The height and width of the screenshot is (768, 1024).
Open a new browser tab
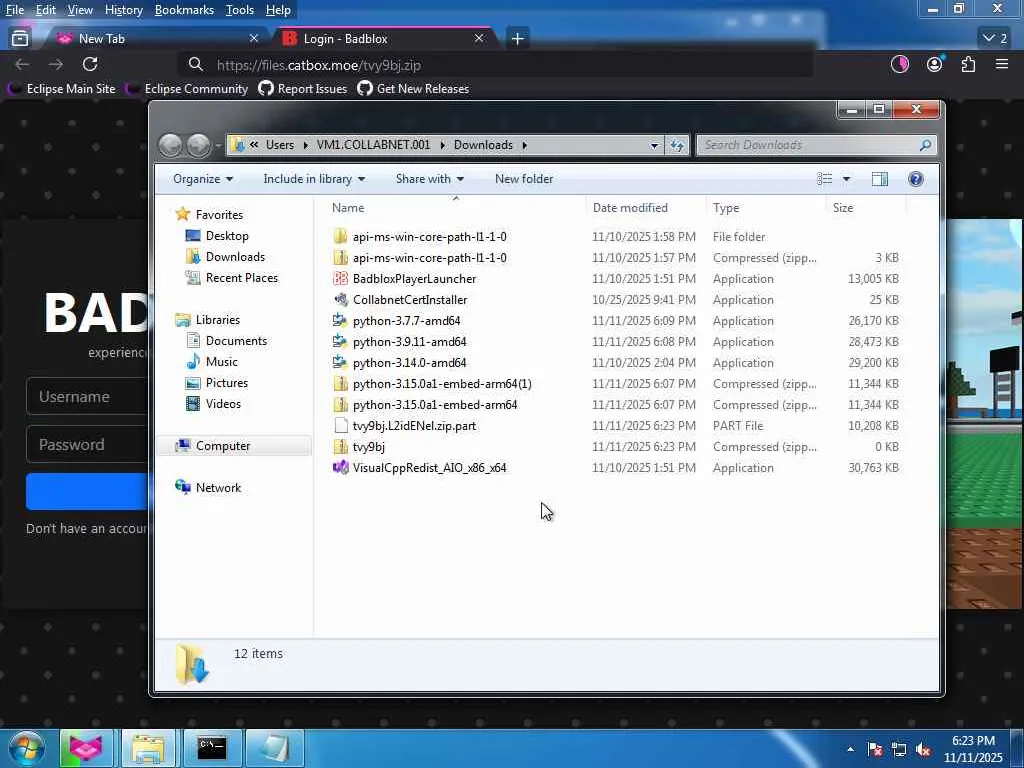tap(517, 39)
